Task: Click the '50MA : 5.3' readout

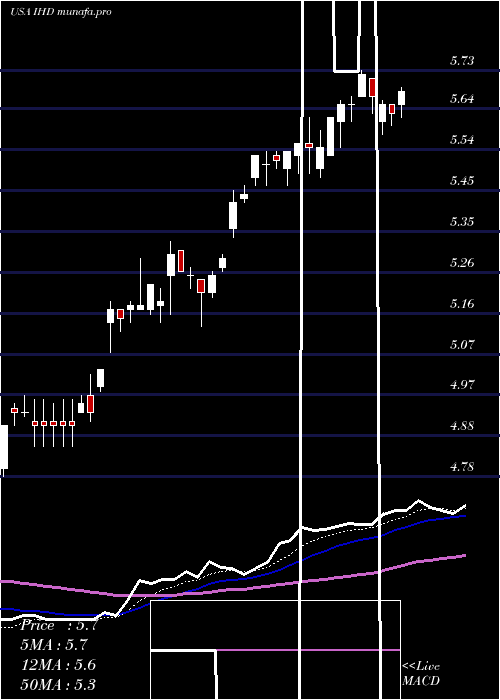Action: (x=58, y=684)
